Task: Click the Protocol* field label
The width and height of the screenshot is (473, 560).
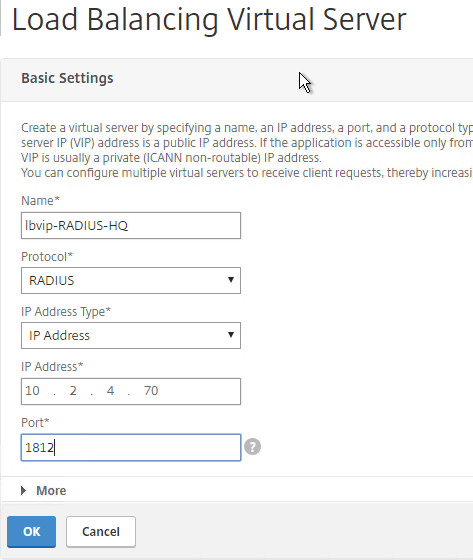Action: (x=47, y=256)
